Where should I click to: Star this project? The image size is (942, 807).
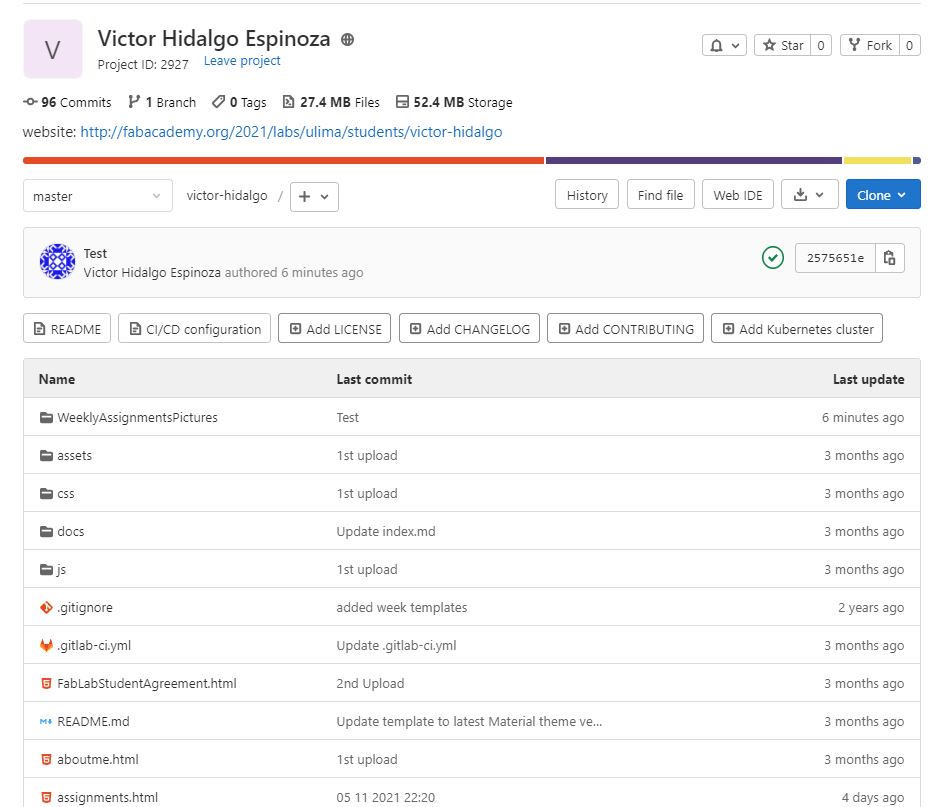tap(783, 45)
